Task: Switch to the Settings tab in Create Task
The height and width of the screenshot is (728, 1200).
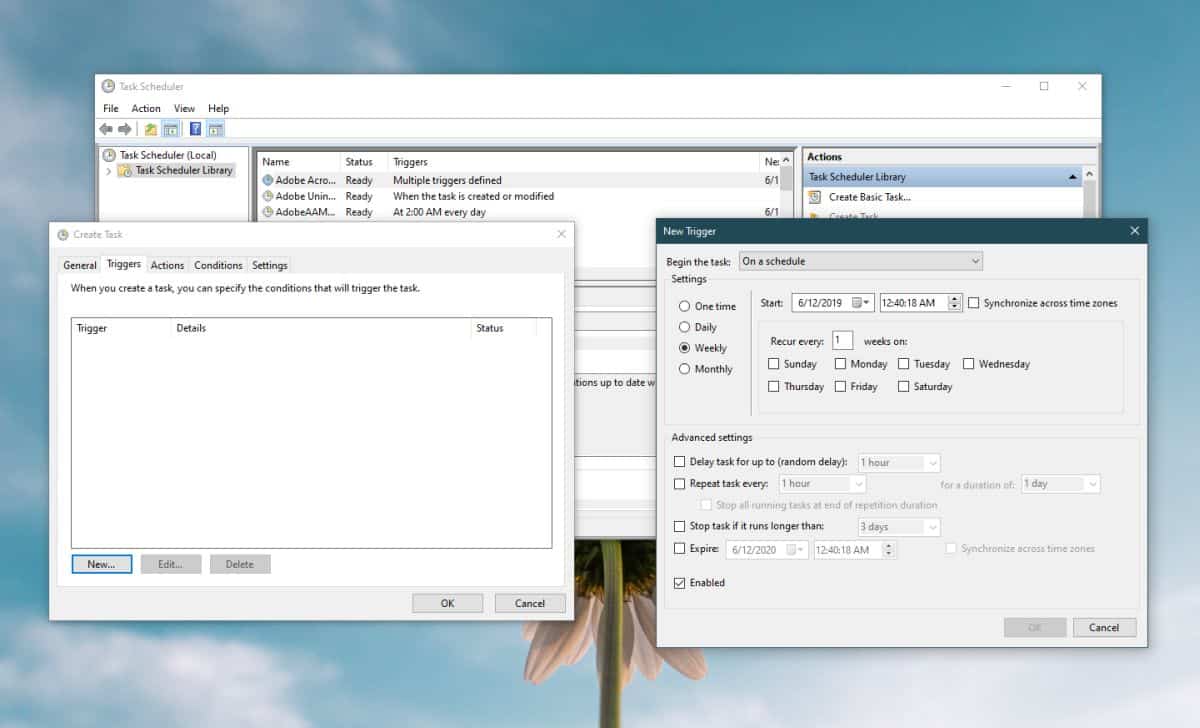Action: (270, 265)
